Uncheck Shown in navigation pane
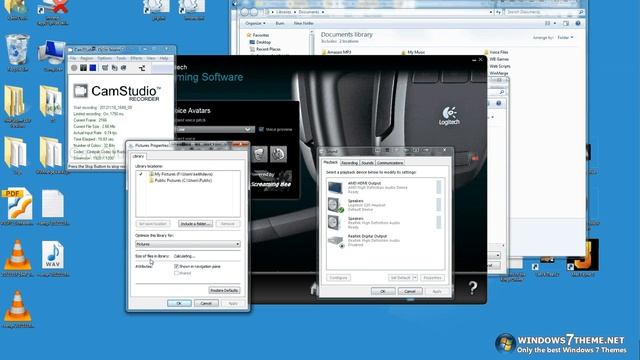Image resolution: width=640 pixels, height=360 pixels. click(176, 266)
